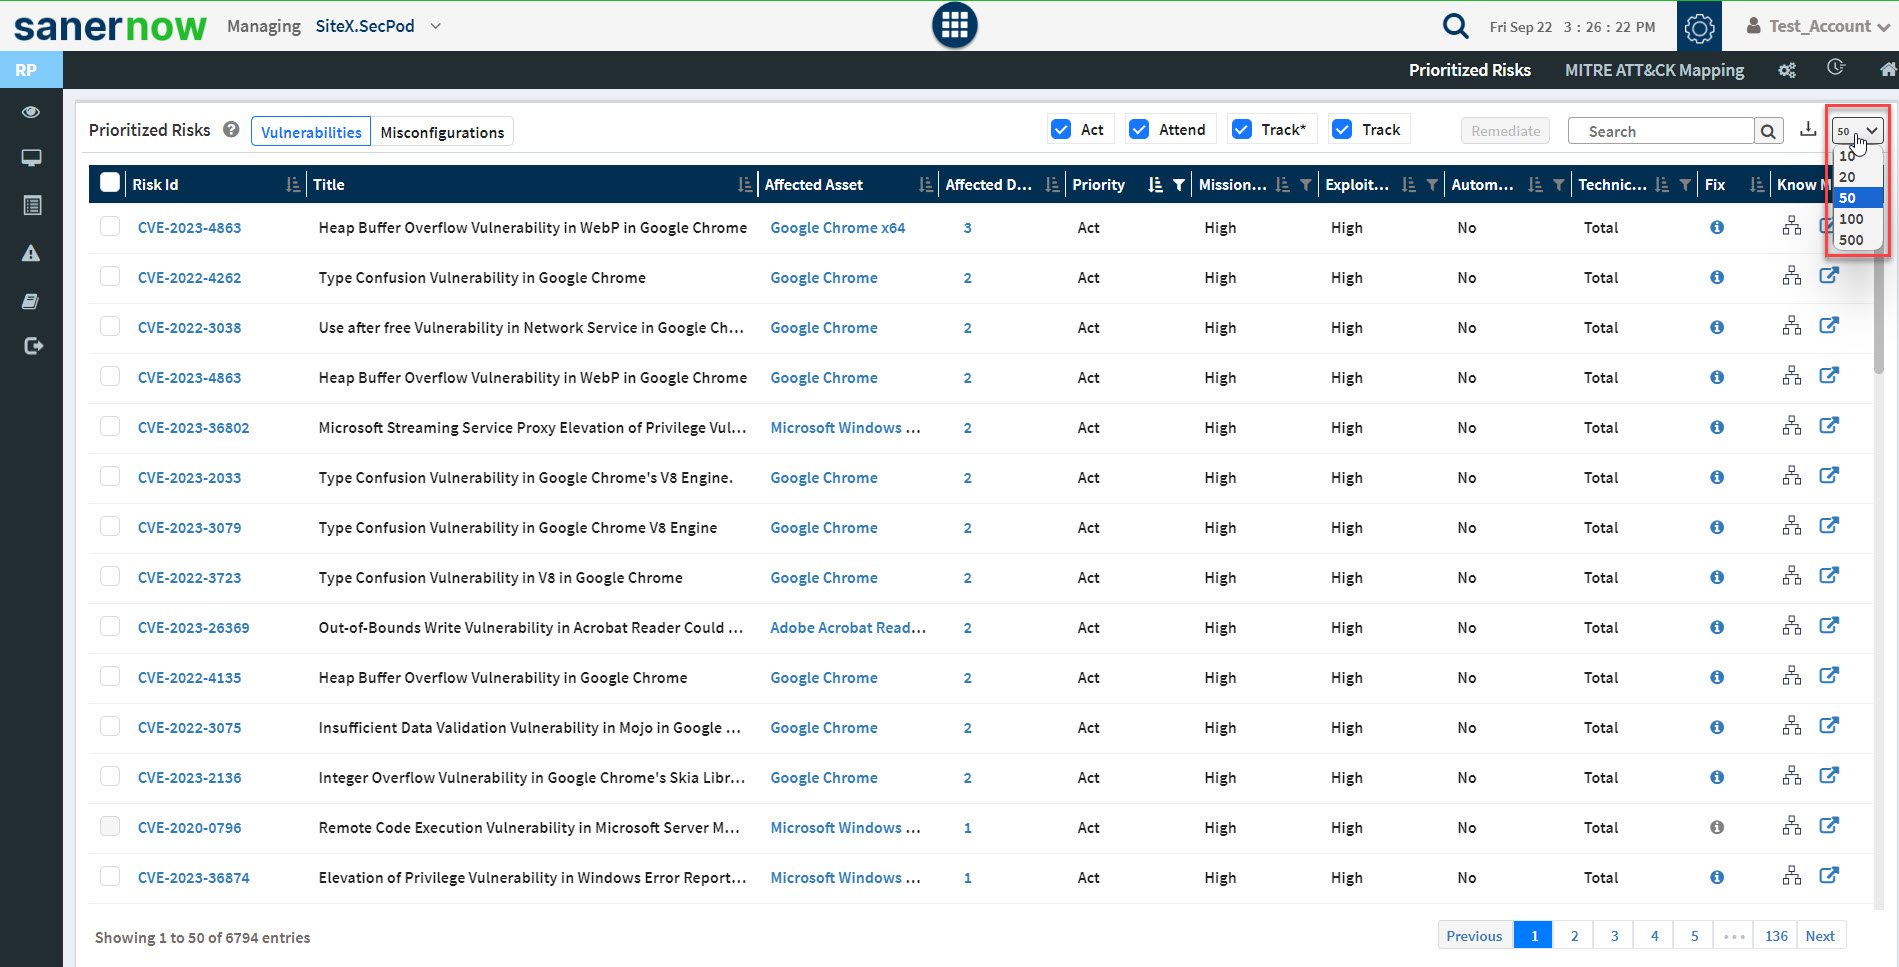The image size is (1899, 967).
Task: Click the help question mark near Prioritized Risks
Action: coord(231,130)
